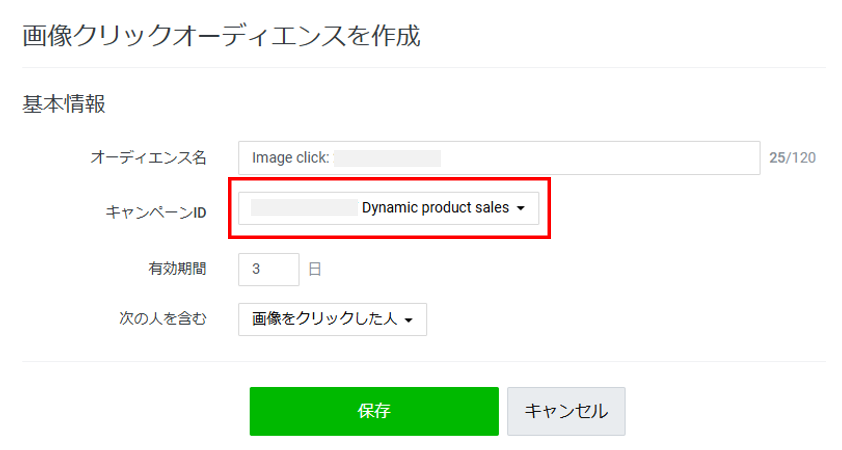The image size is (842, 450).
Task: Click the 次の人を含む field label
Action: tap(162, 319)
